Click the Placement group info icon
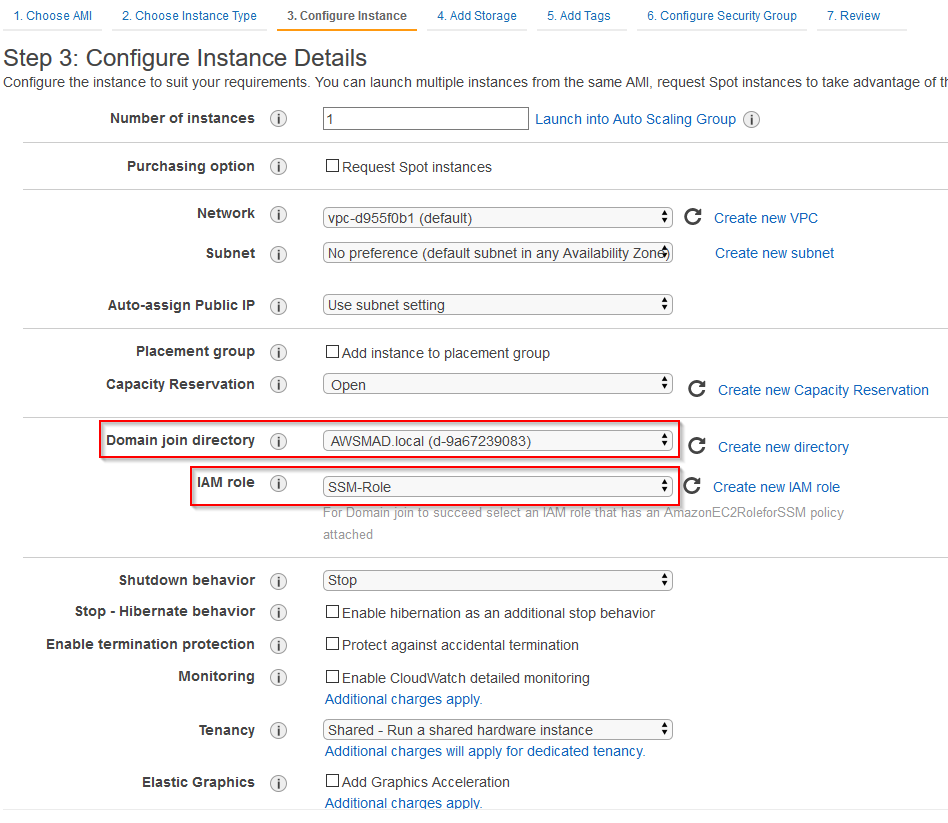This screenshot has height=823, width=948. 278,352
